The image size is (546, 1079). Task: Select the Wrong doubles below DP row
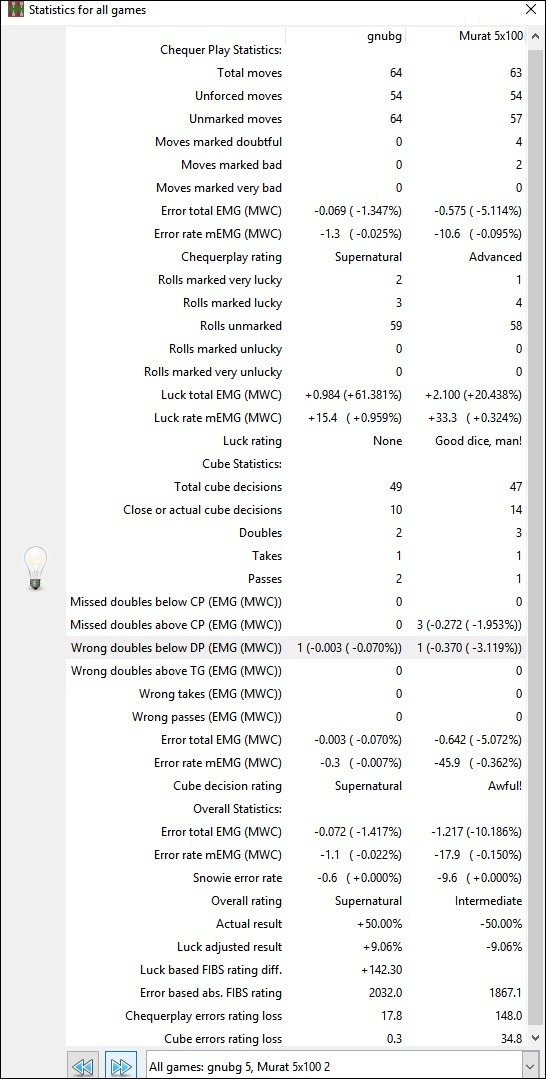[x=296, y=648]
